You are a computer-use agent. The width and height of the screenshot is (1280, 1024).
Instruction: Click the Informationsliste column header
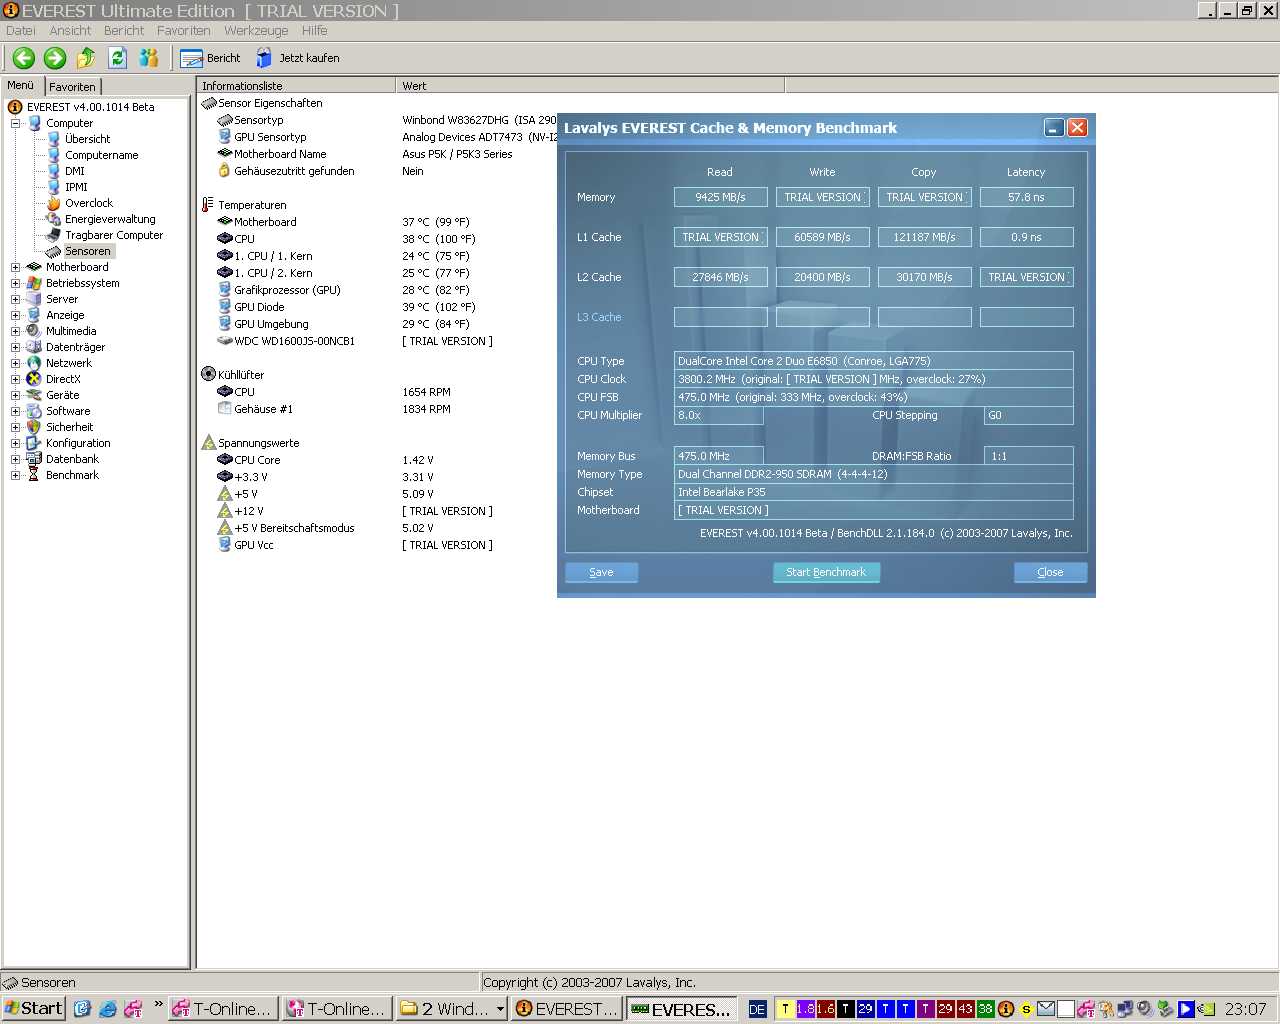click(x=296, y=86)
